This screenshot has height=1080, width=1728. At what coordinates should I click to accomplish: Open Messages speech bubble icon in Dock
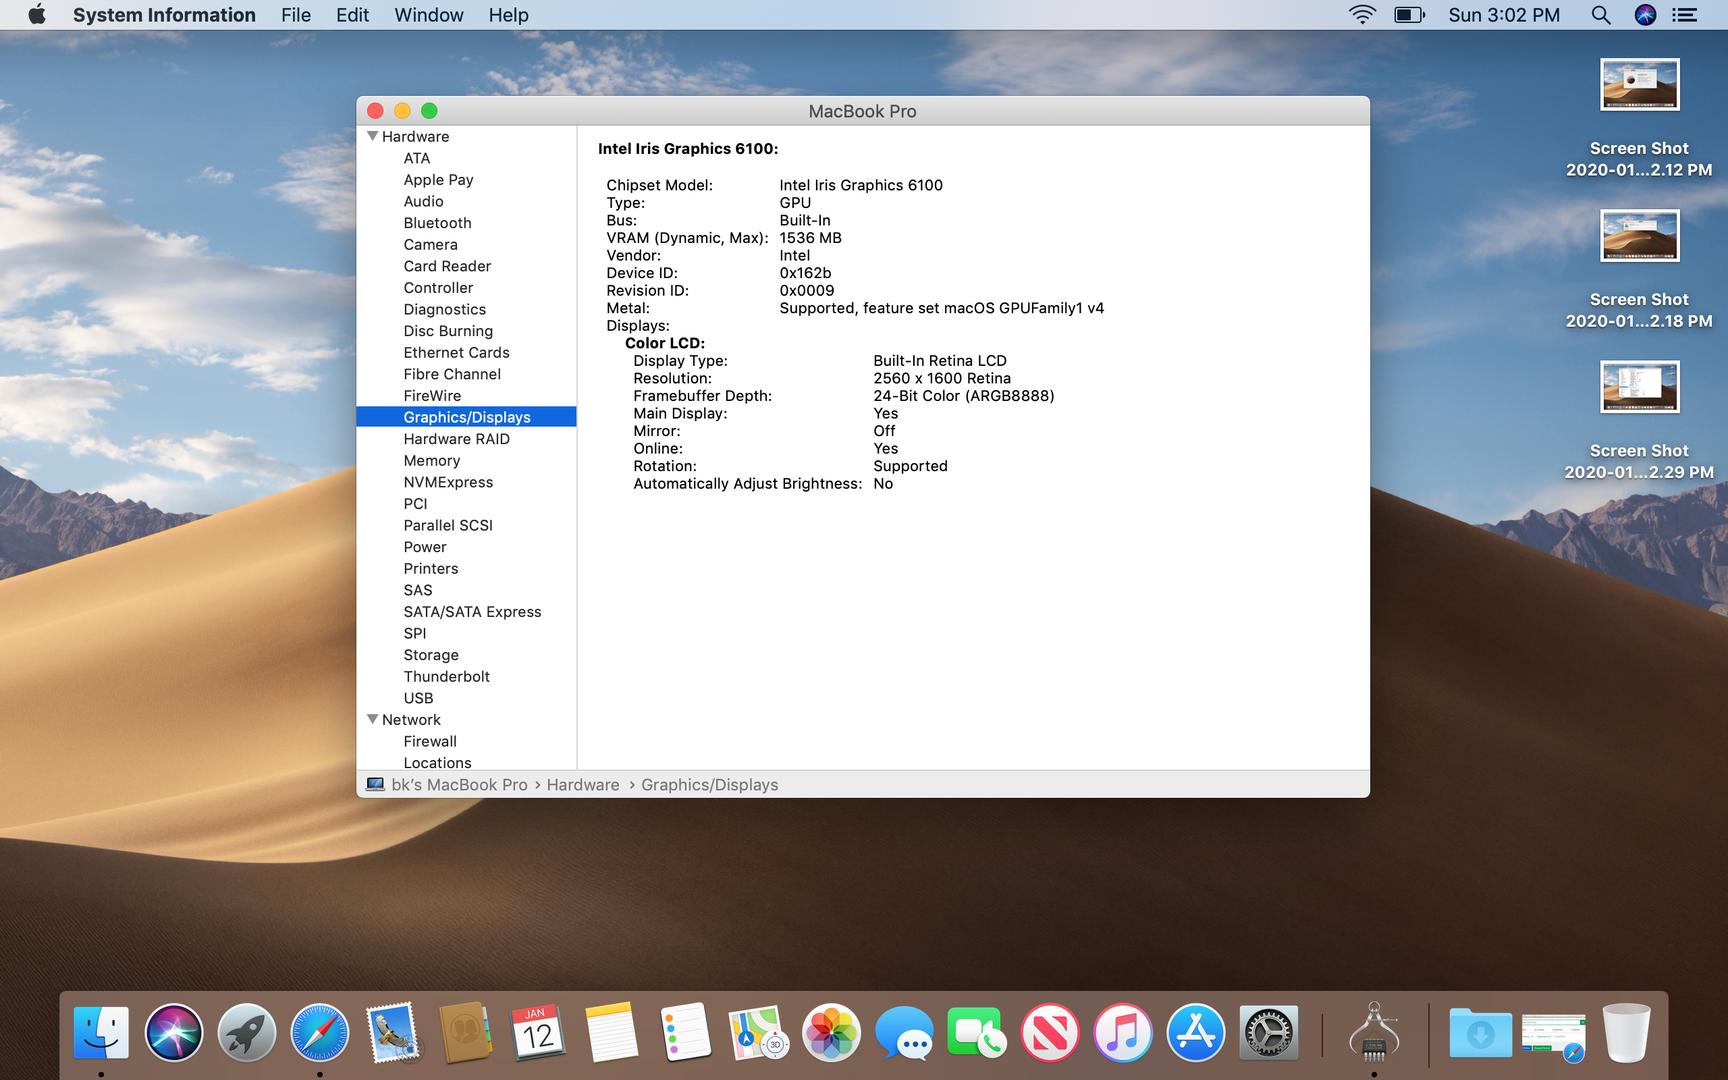click(x=904, y=1033)
